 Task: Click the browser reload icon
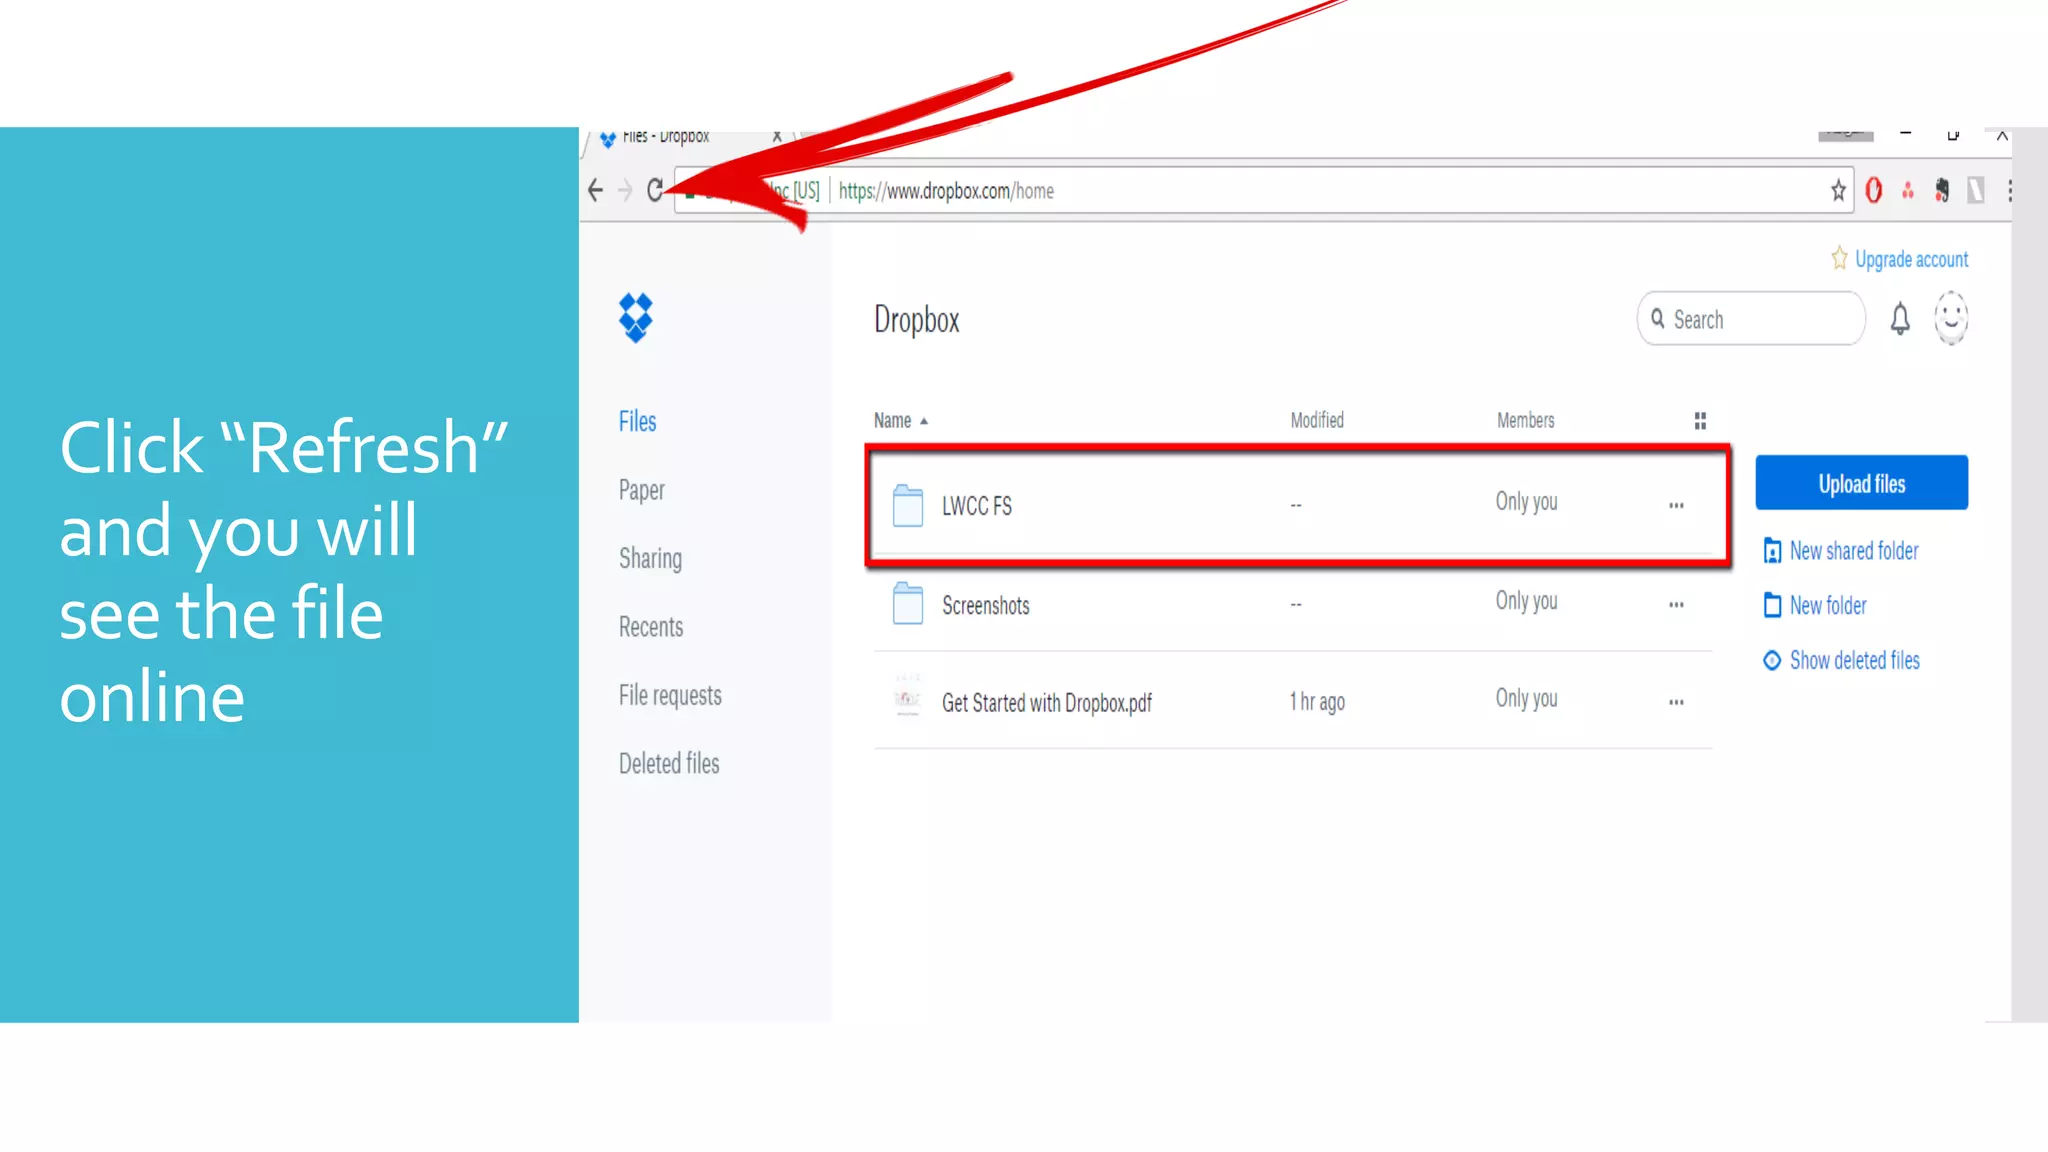[x=655, y=190]
